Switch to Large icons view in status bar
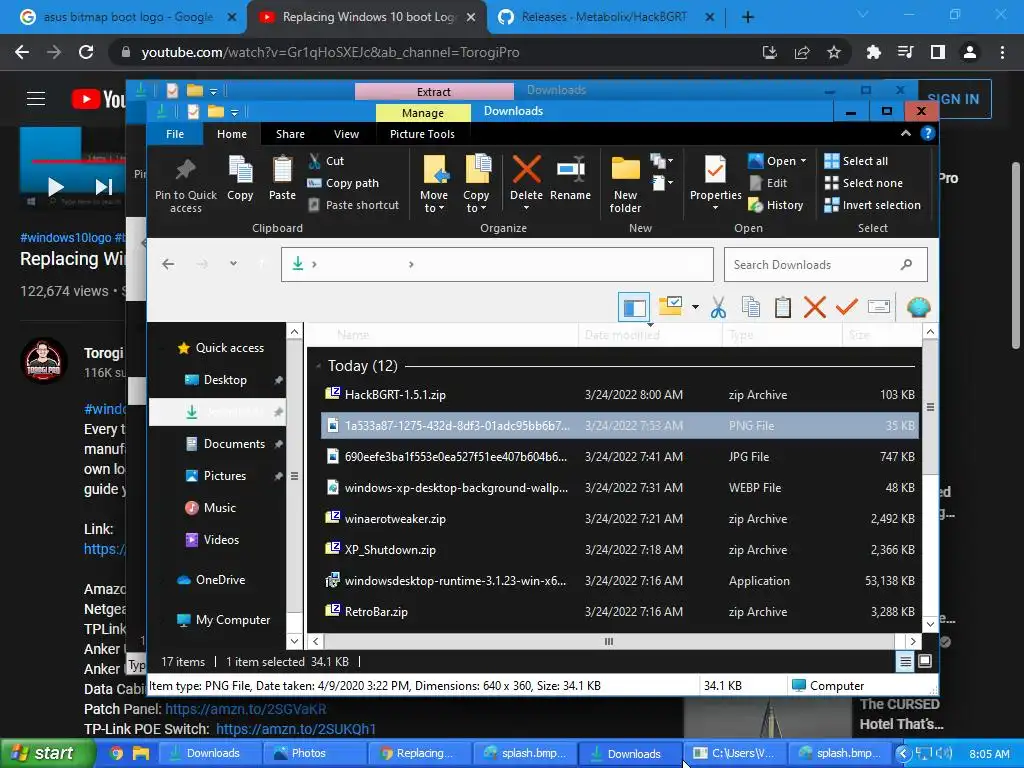This screenshot has width=1024, height=768. [925, 662]
